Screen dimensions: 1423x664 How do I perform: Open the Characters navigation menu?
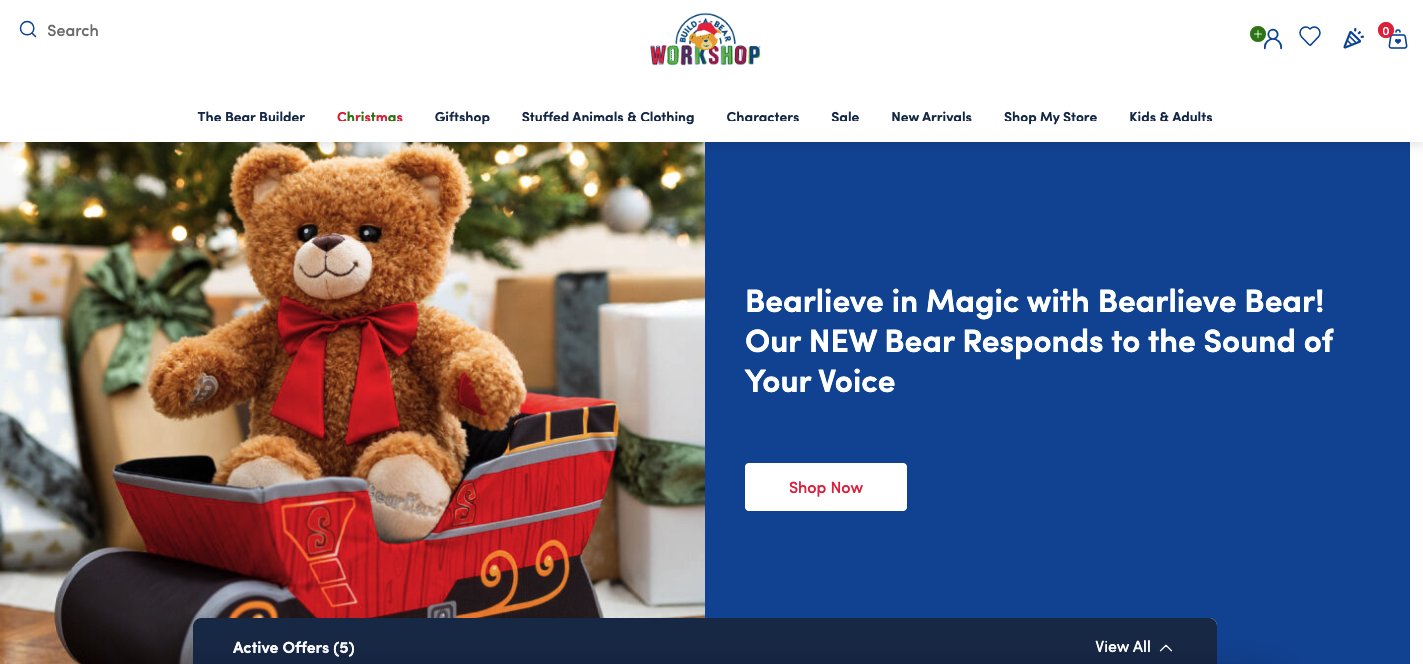click(763, 117)
